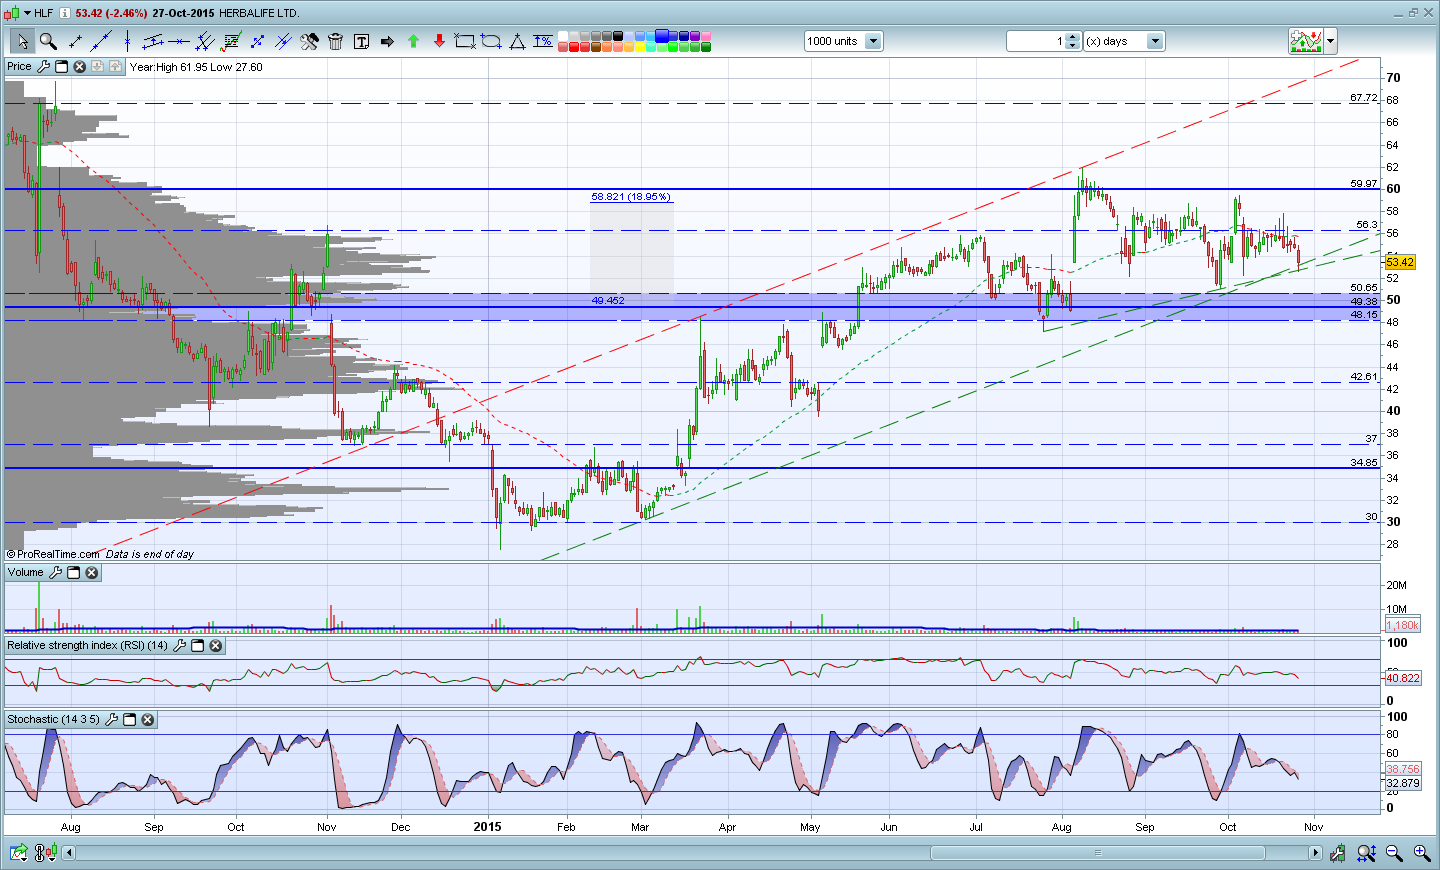
Task: Click the instrument info icon beside HLF
Action: (x=65, y=13)
